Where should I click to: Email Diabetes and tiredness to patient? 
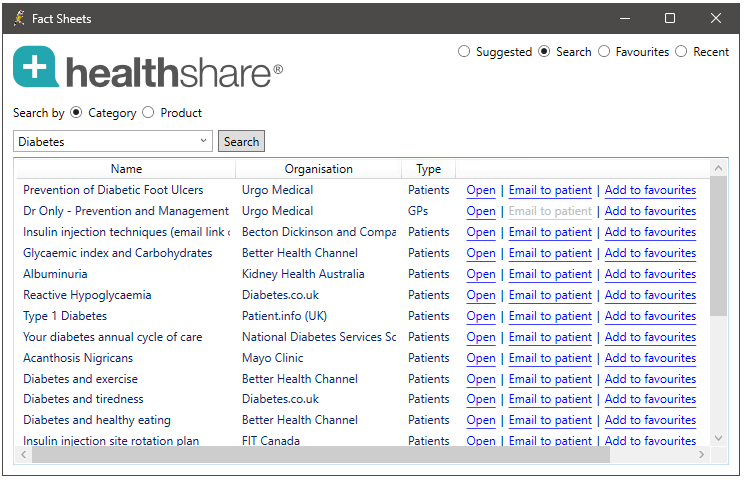[x=550, y=399]
